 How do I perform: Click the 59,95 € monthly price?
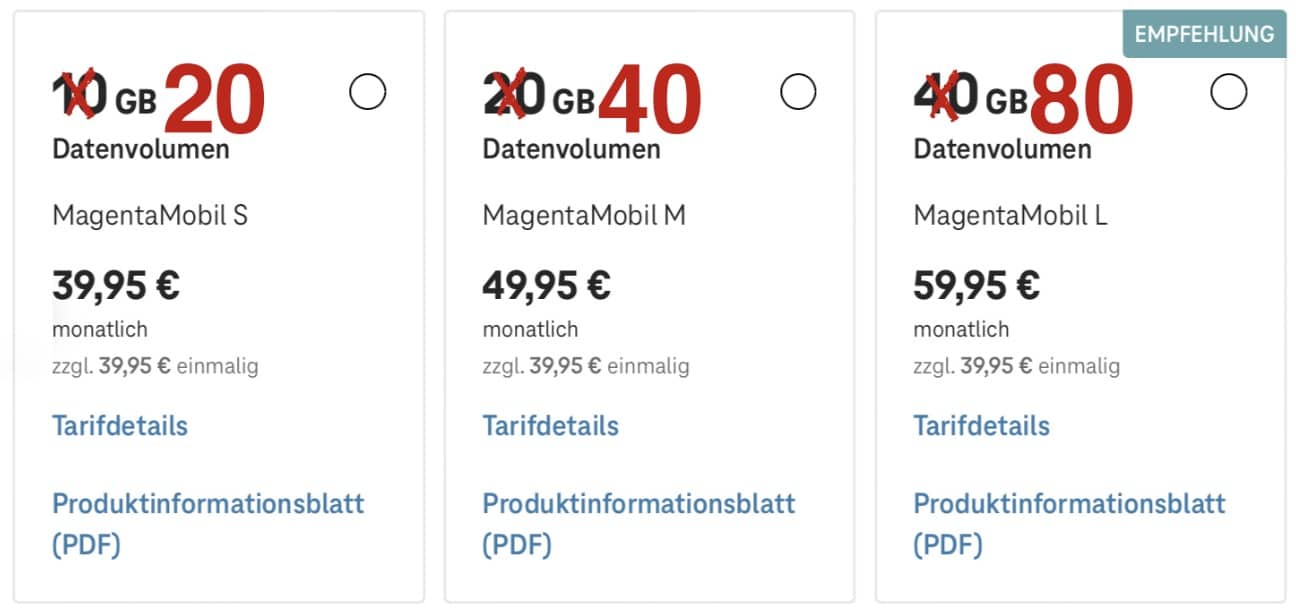pos(977,286)
